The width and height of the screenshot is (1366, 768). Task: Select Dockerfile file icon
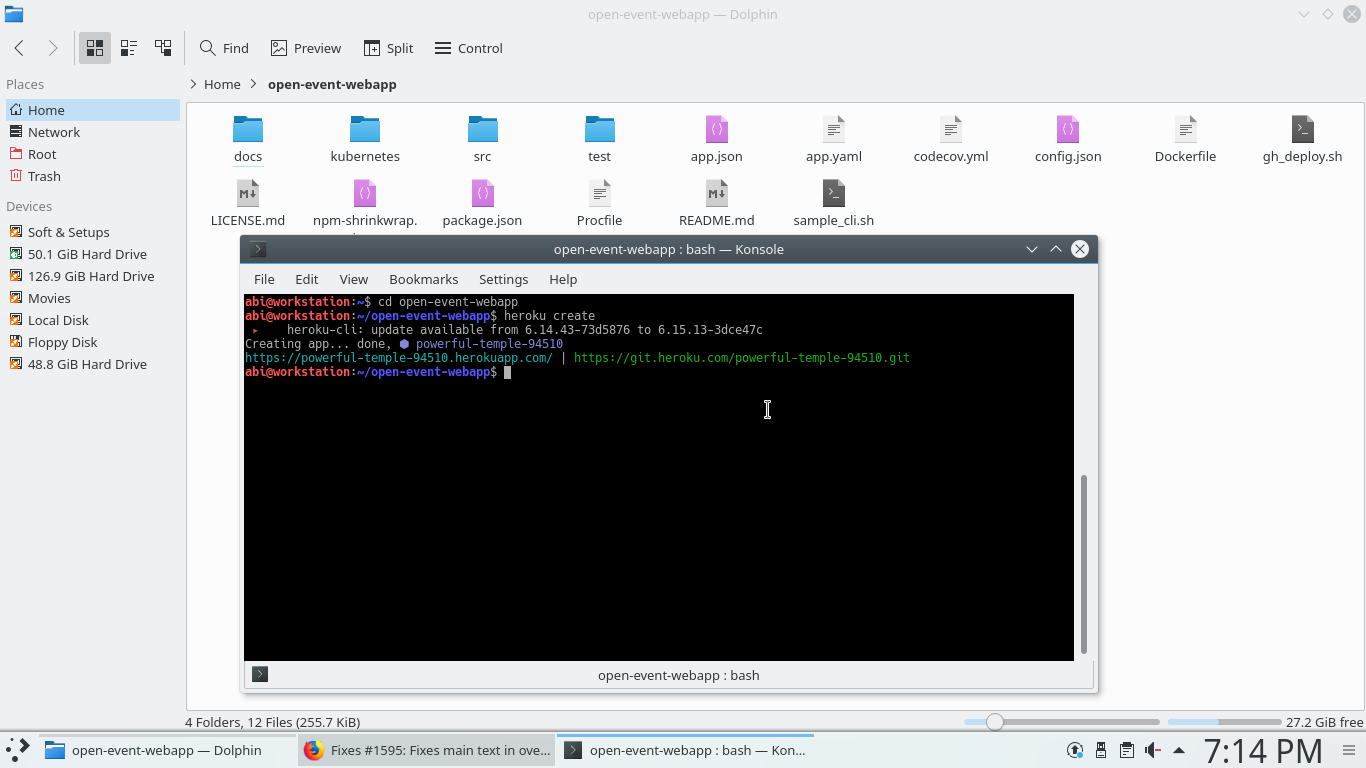(1186, 129)
